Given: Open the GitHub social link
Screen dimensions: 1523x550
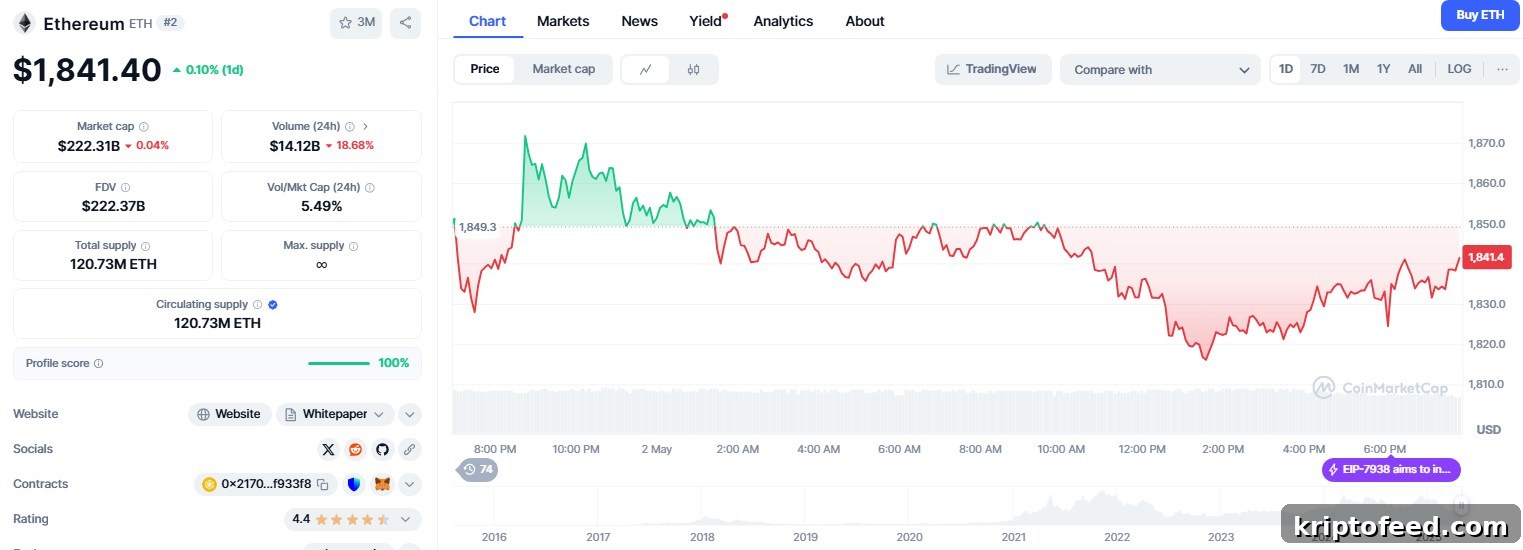Looking at the screenshot, I should coord(382,449).
